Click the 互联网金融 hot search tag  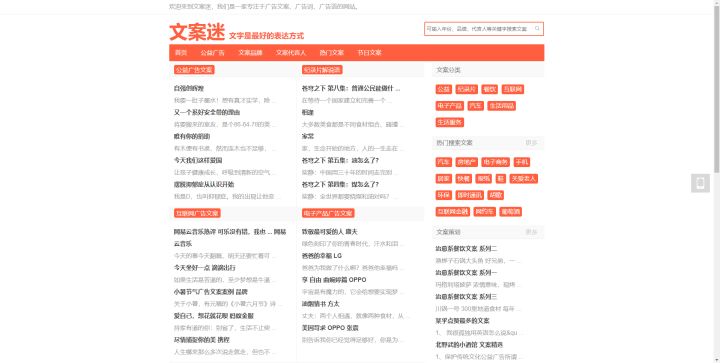(x=452, y=212)
